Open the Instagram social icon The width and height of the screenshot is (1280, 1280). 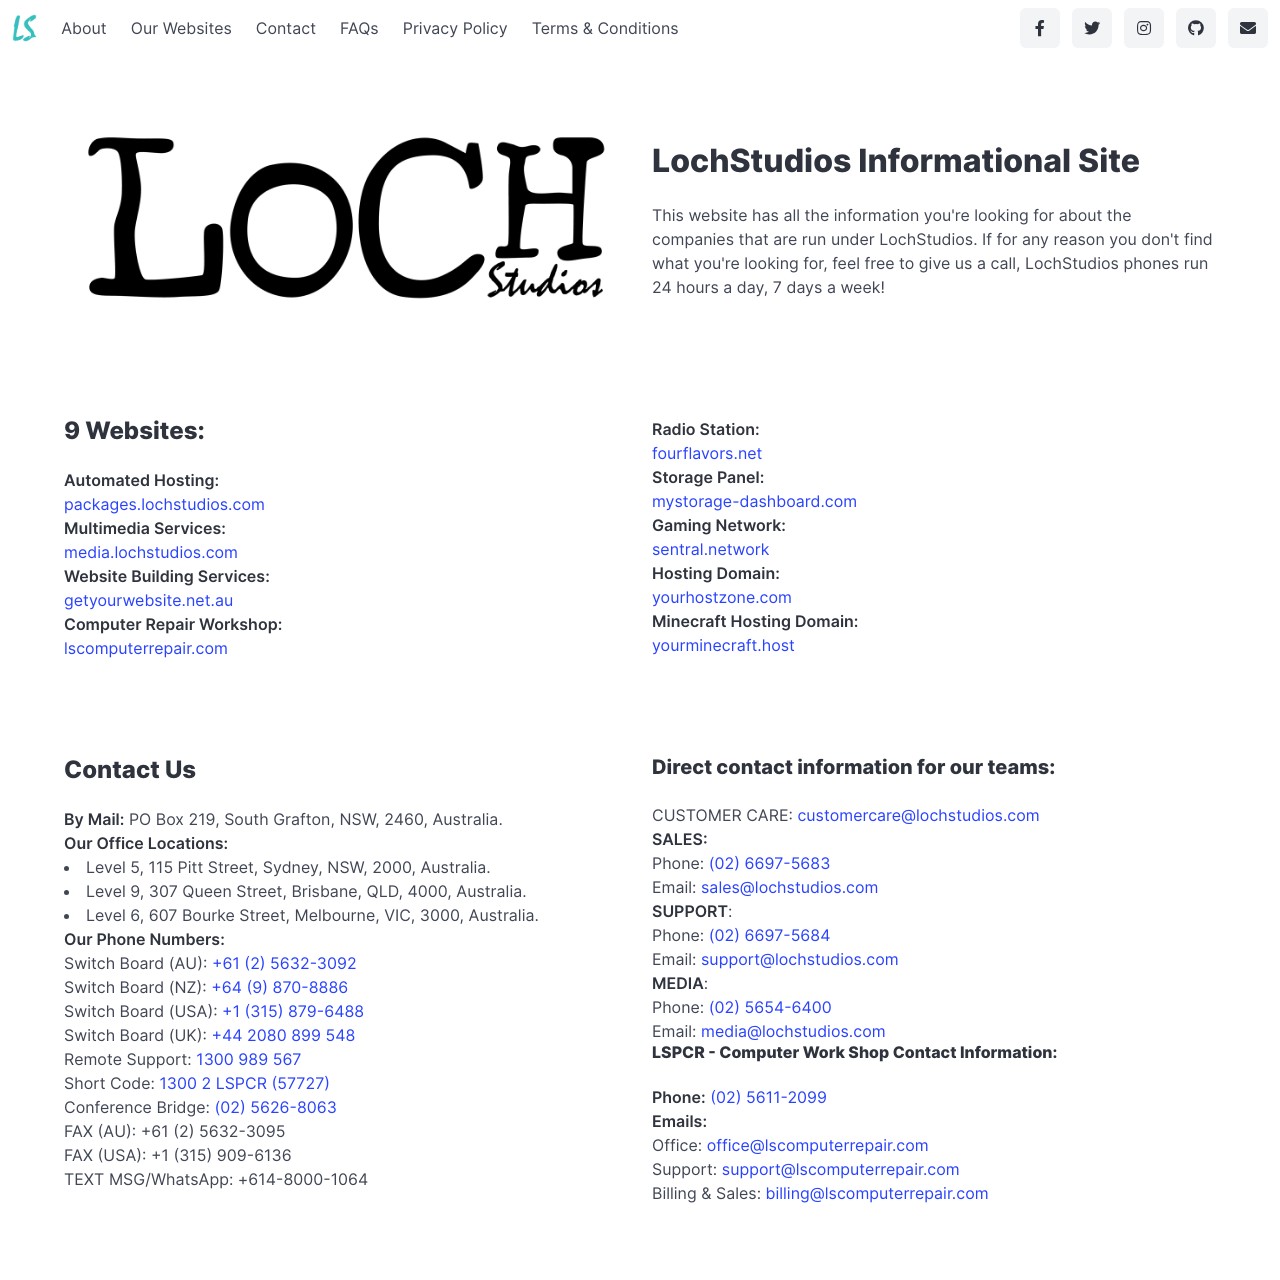1144,28
